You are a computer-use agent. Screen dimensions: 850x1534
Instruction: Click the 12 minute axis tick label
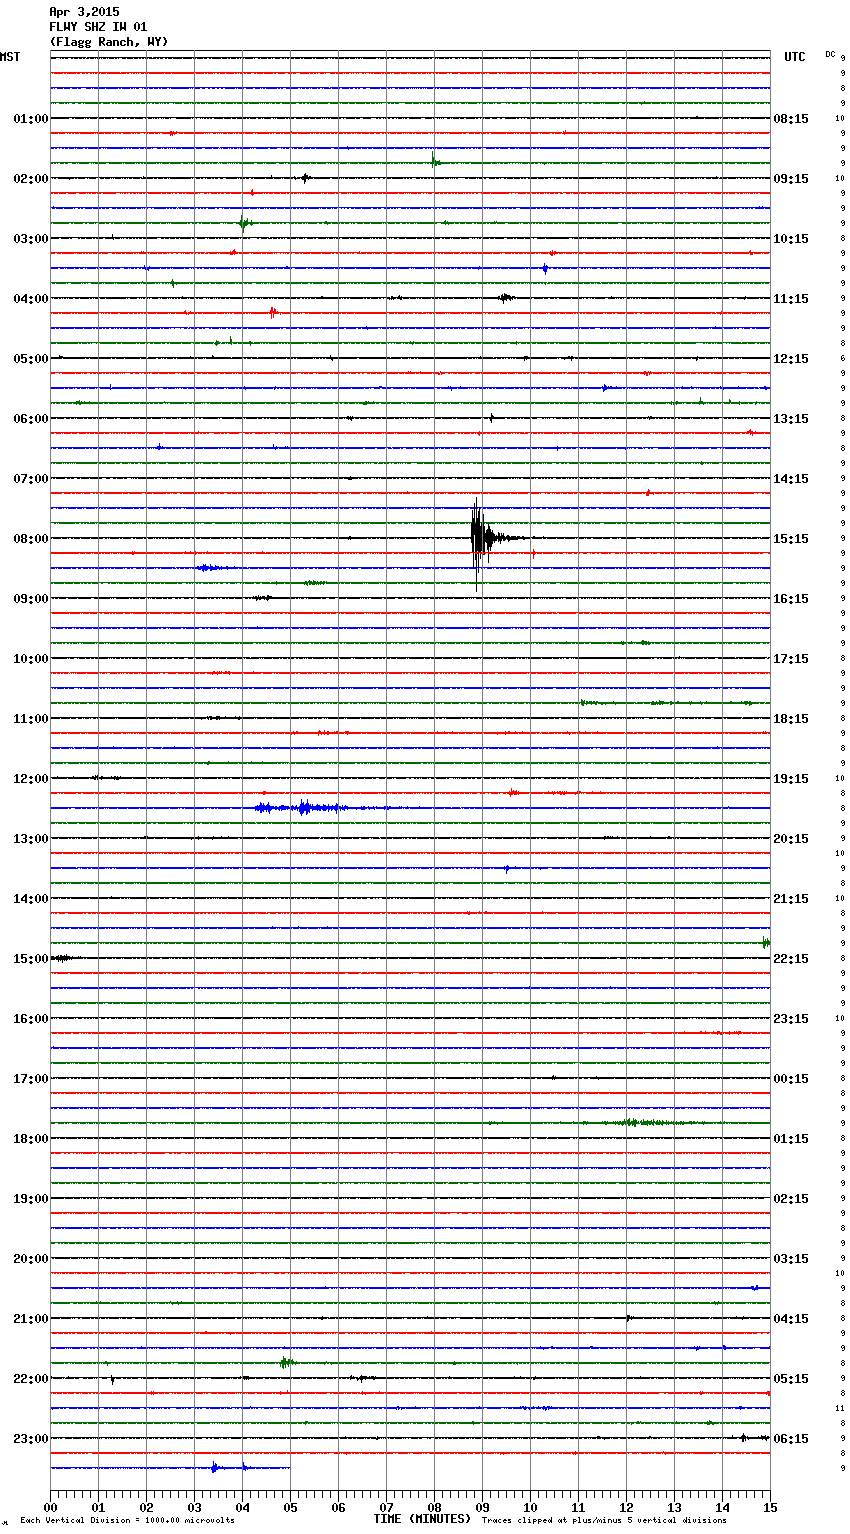(626, 1507)
